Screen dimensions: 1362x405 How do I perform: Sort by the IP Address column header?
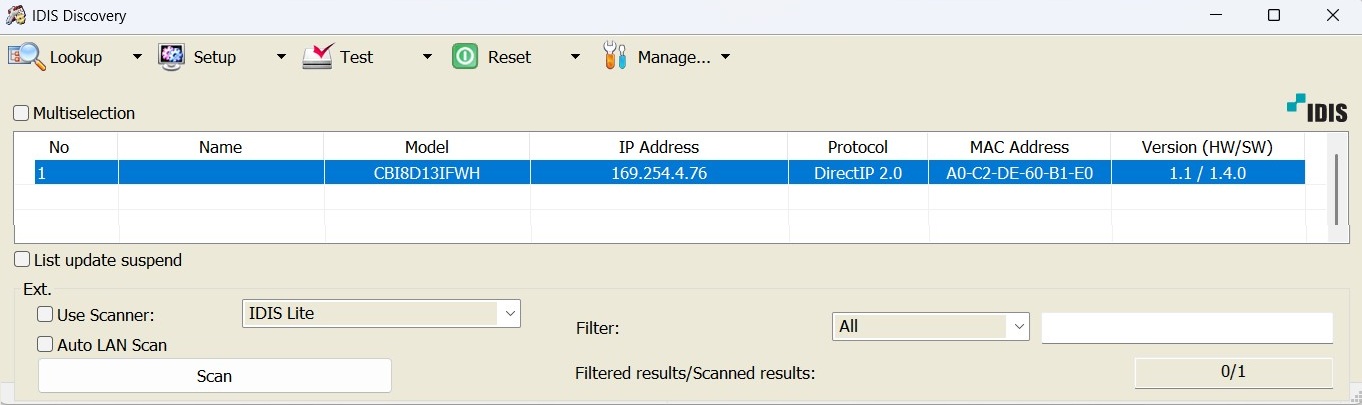(x=659, y=147)
